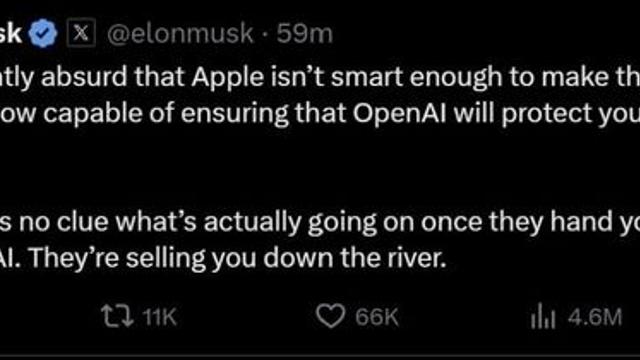The width and height of the screenshot is (640, 360).
Task: Click the partial display name ending 'sk'
Action: point(10,33)
